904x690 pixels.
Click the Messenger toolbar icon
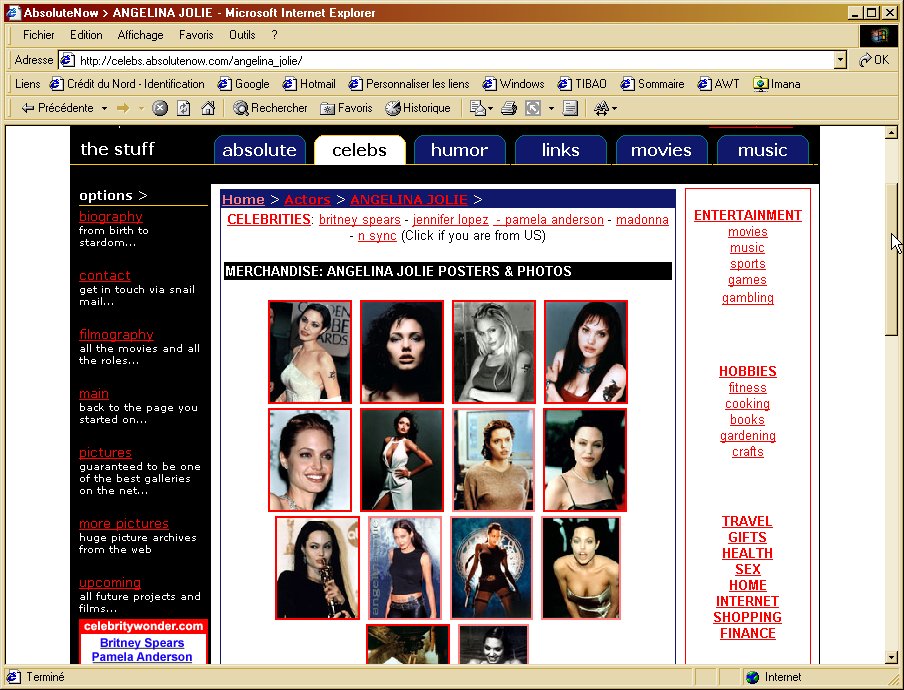pyautogui.click(x=601, y=108)
